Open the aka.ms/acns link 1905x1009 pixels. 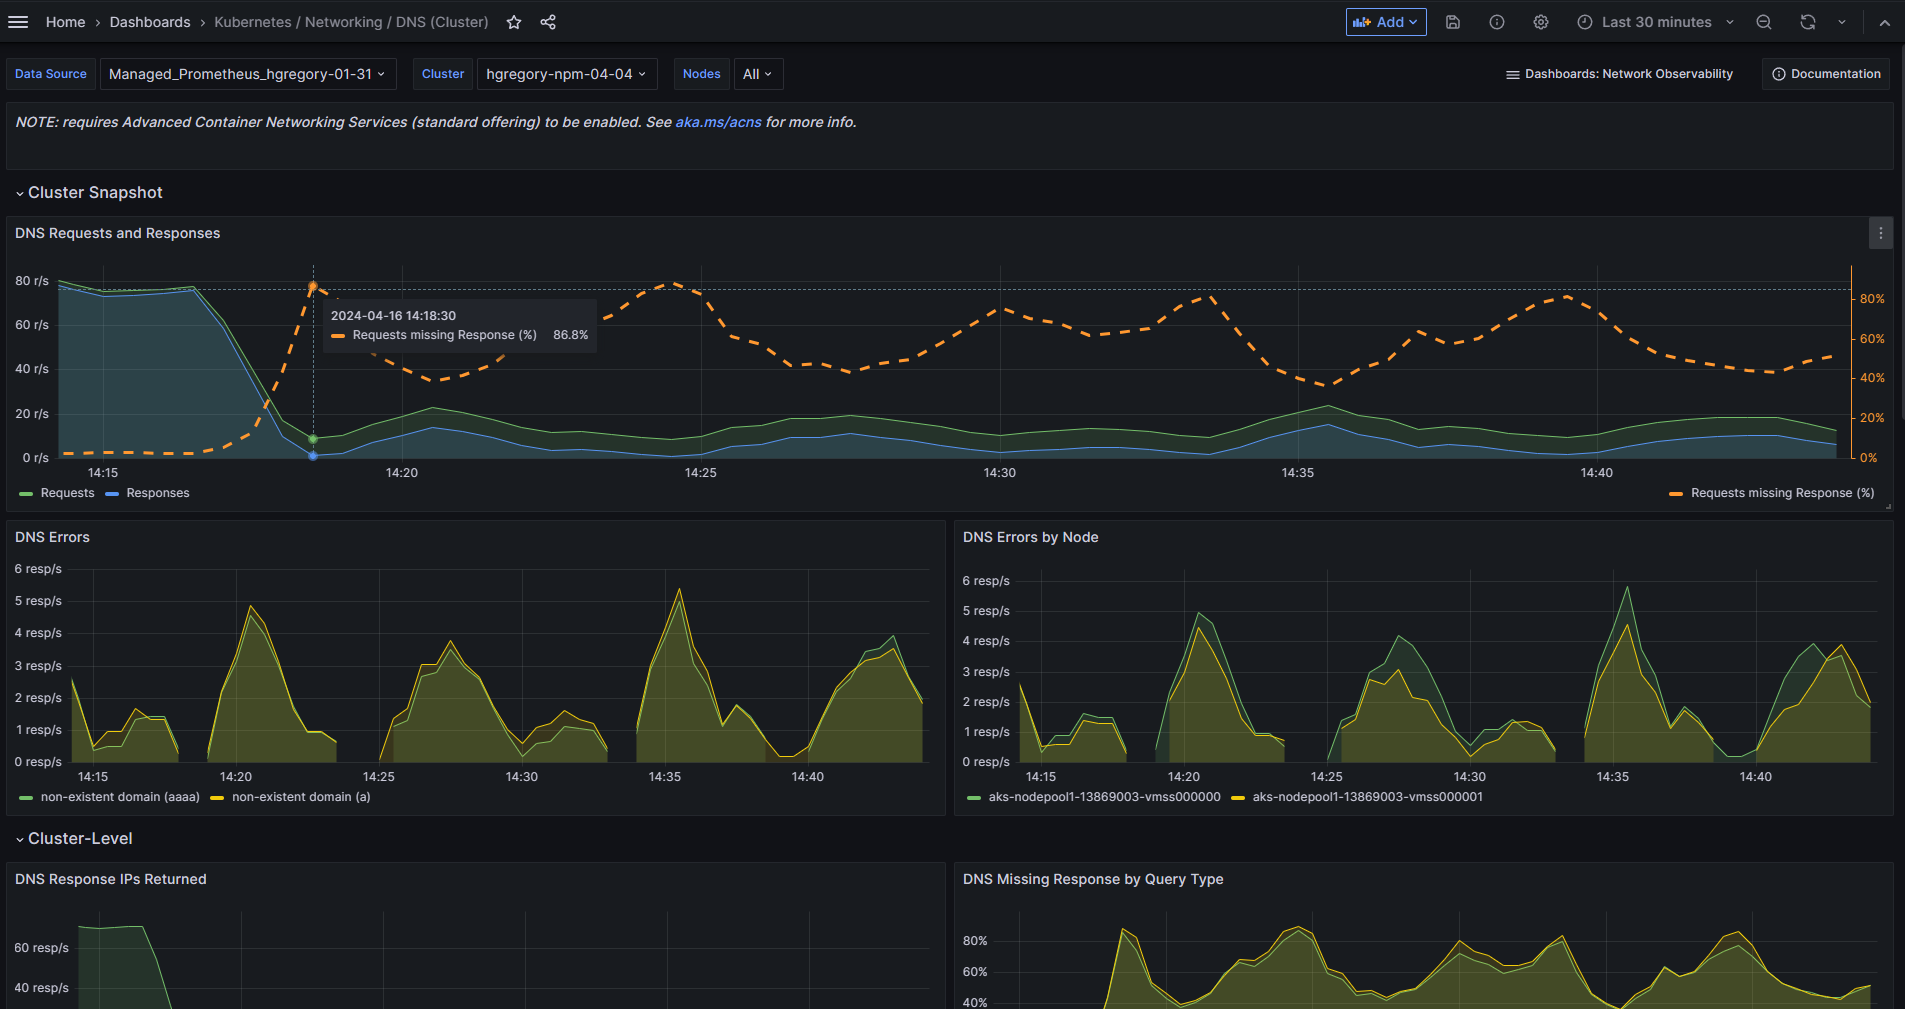point(718,122)
